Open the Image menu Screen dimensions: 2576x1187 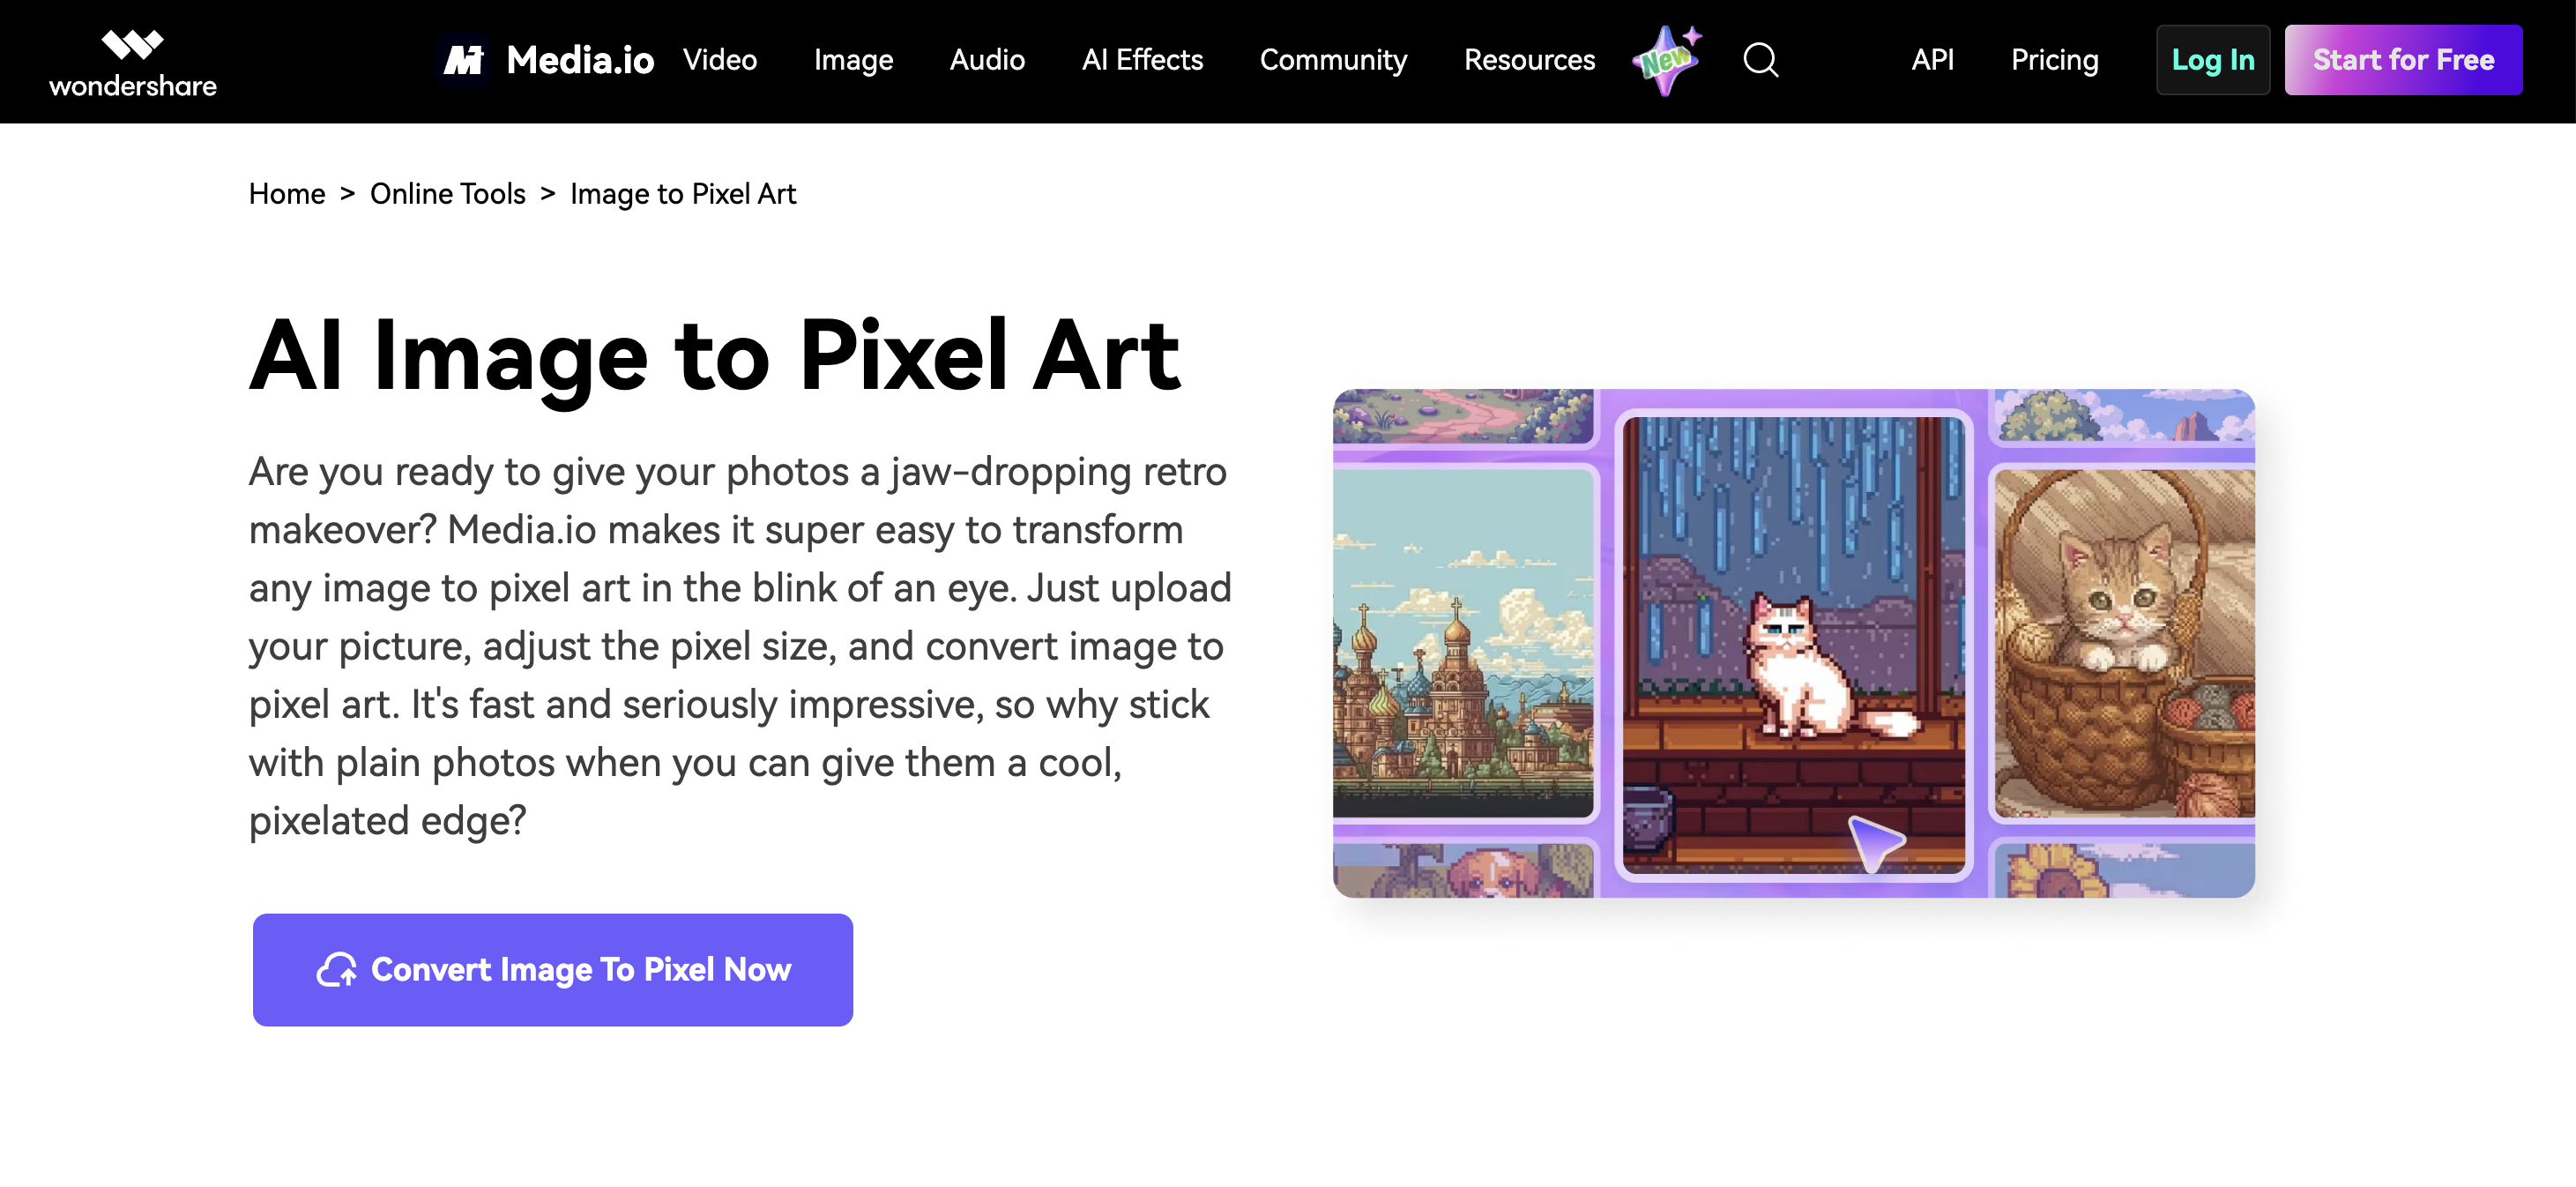[x=853, y=60]
